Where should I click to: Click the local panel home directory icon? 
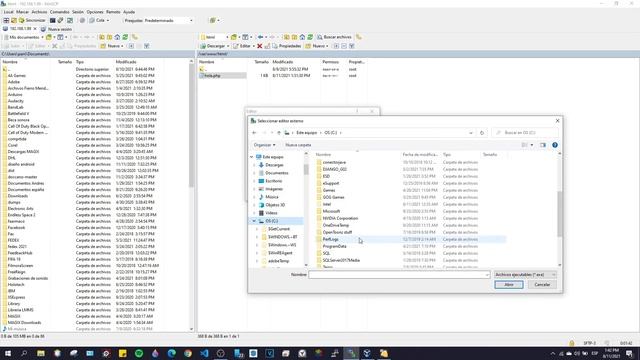coord(118,37)
